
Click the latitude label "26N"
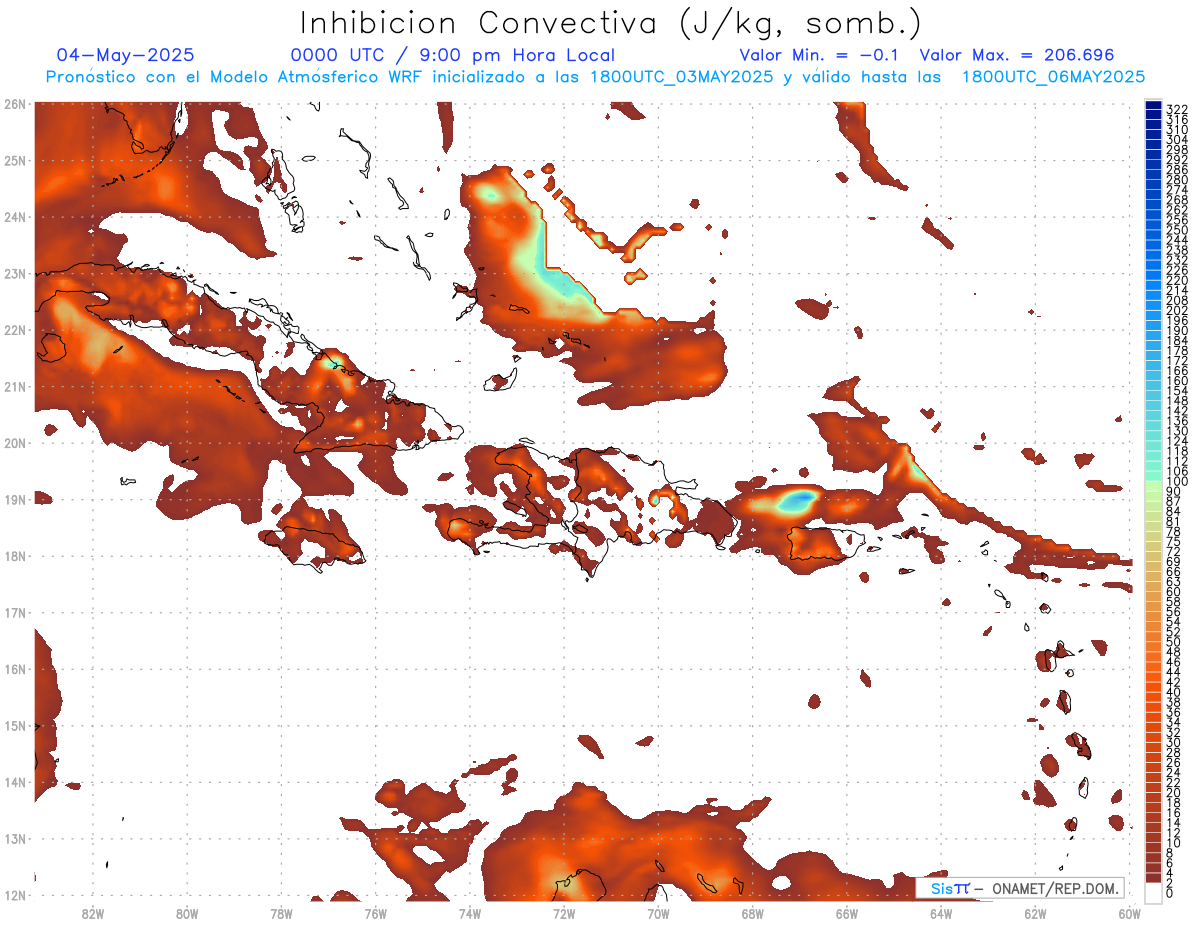pos(15,104)
